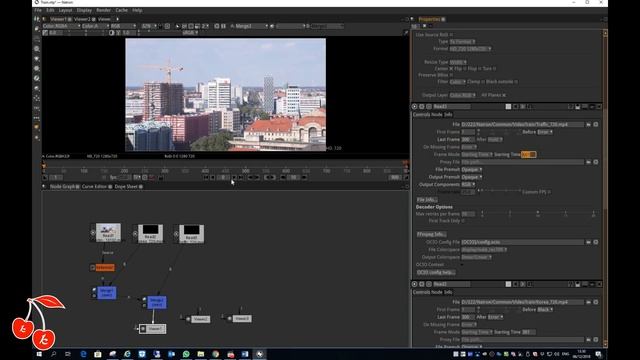This screenshot has width=640, height=360.
Task: Open the Reformat Format dropdown
Action: tap(470, 49)
